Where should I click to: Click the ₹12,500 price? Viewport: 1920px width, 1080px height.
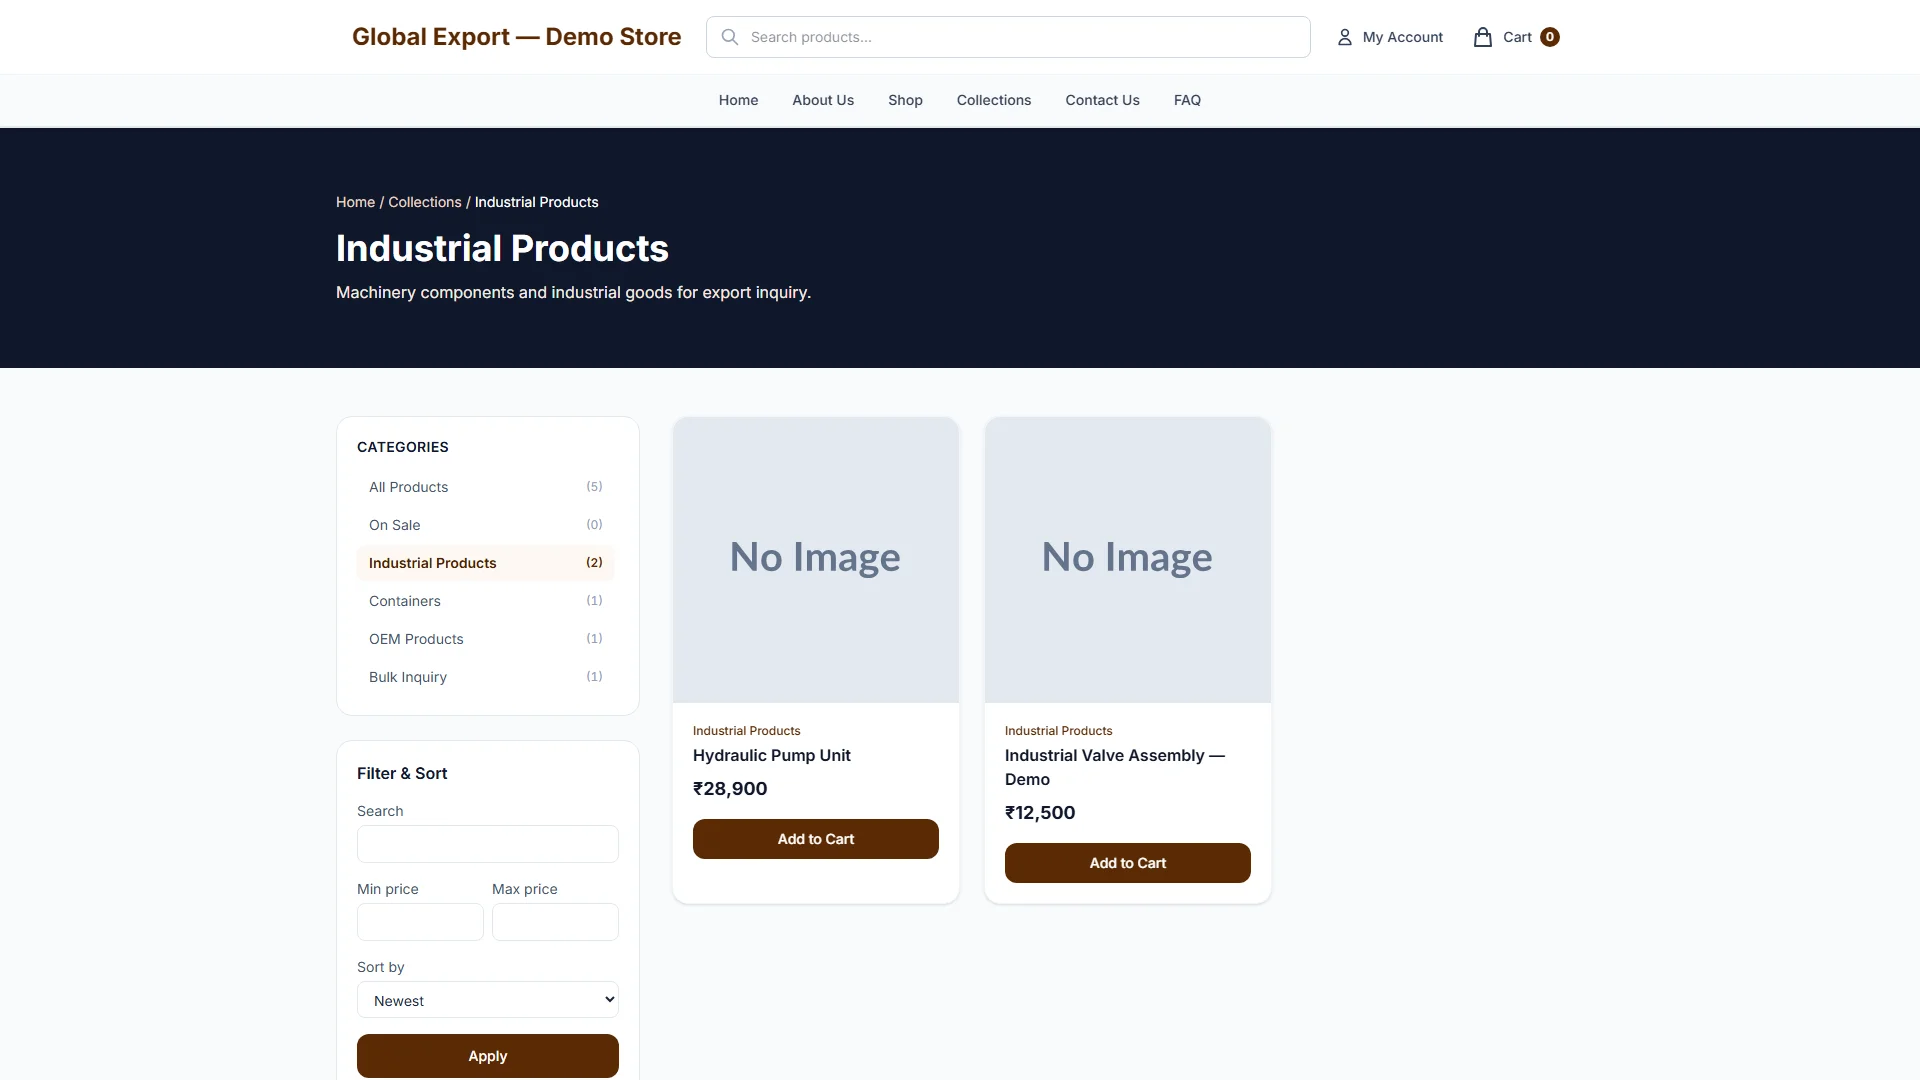pyautogui.click(x=1040, y=813)
